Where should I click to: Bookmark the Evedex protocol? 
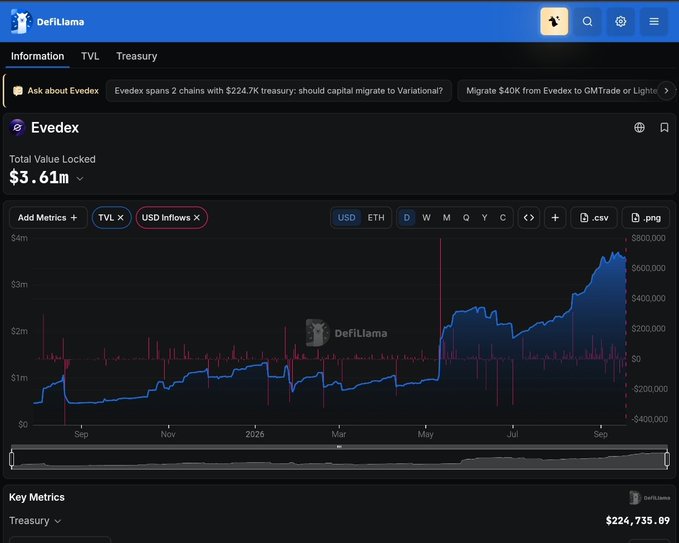[664, 127]
